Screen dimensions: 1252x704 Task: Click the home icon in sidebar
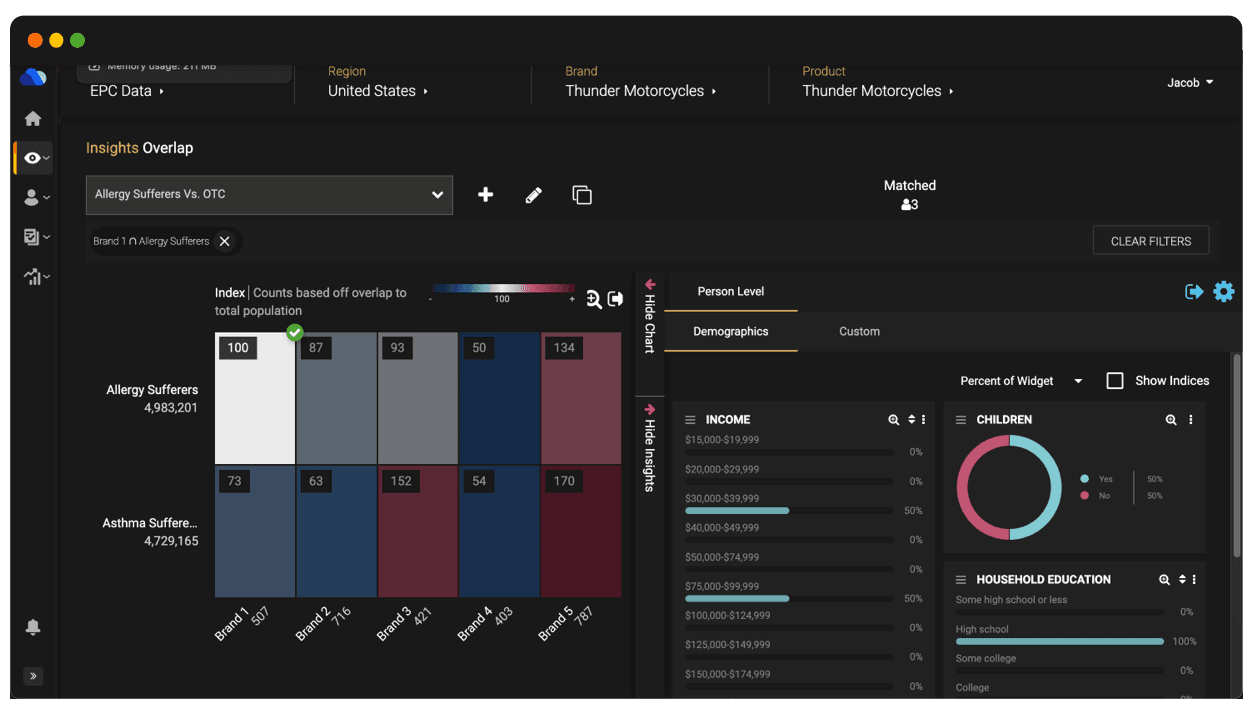pos(33,119)
